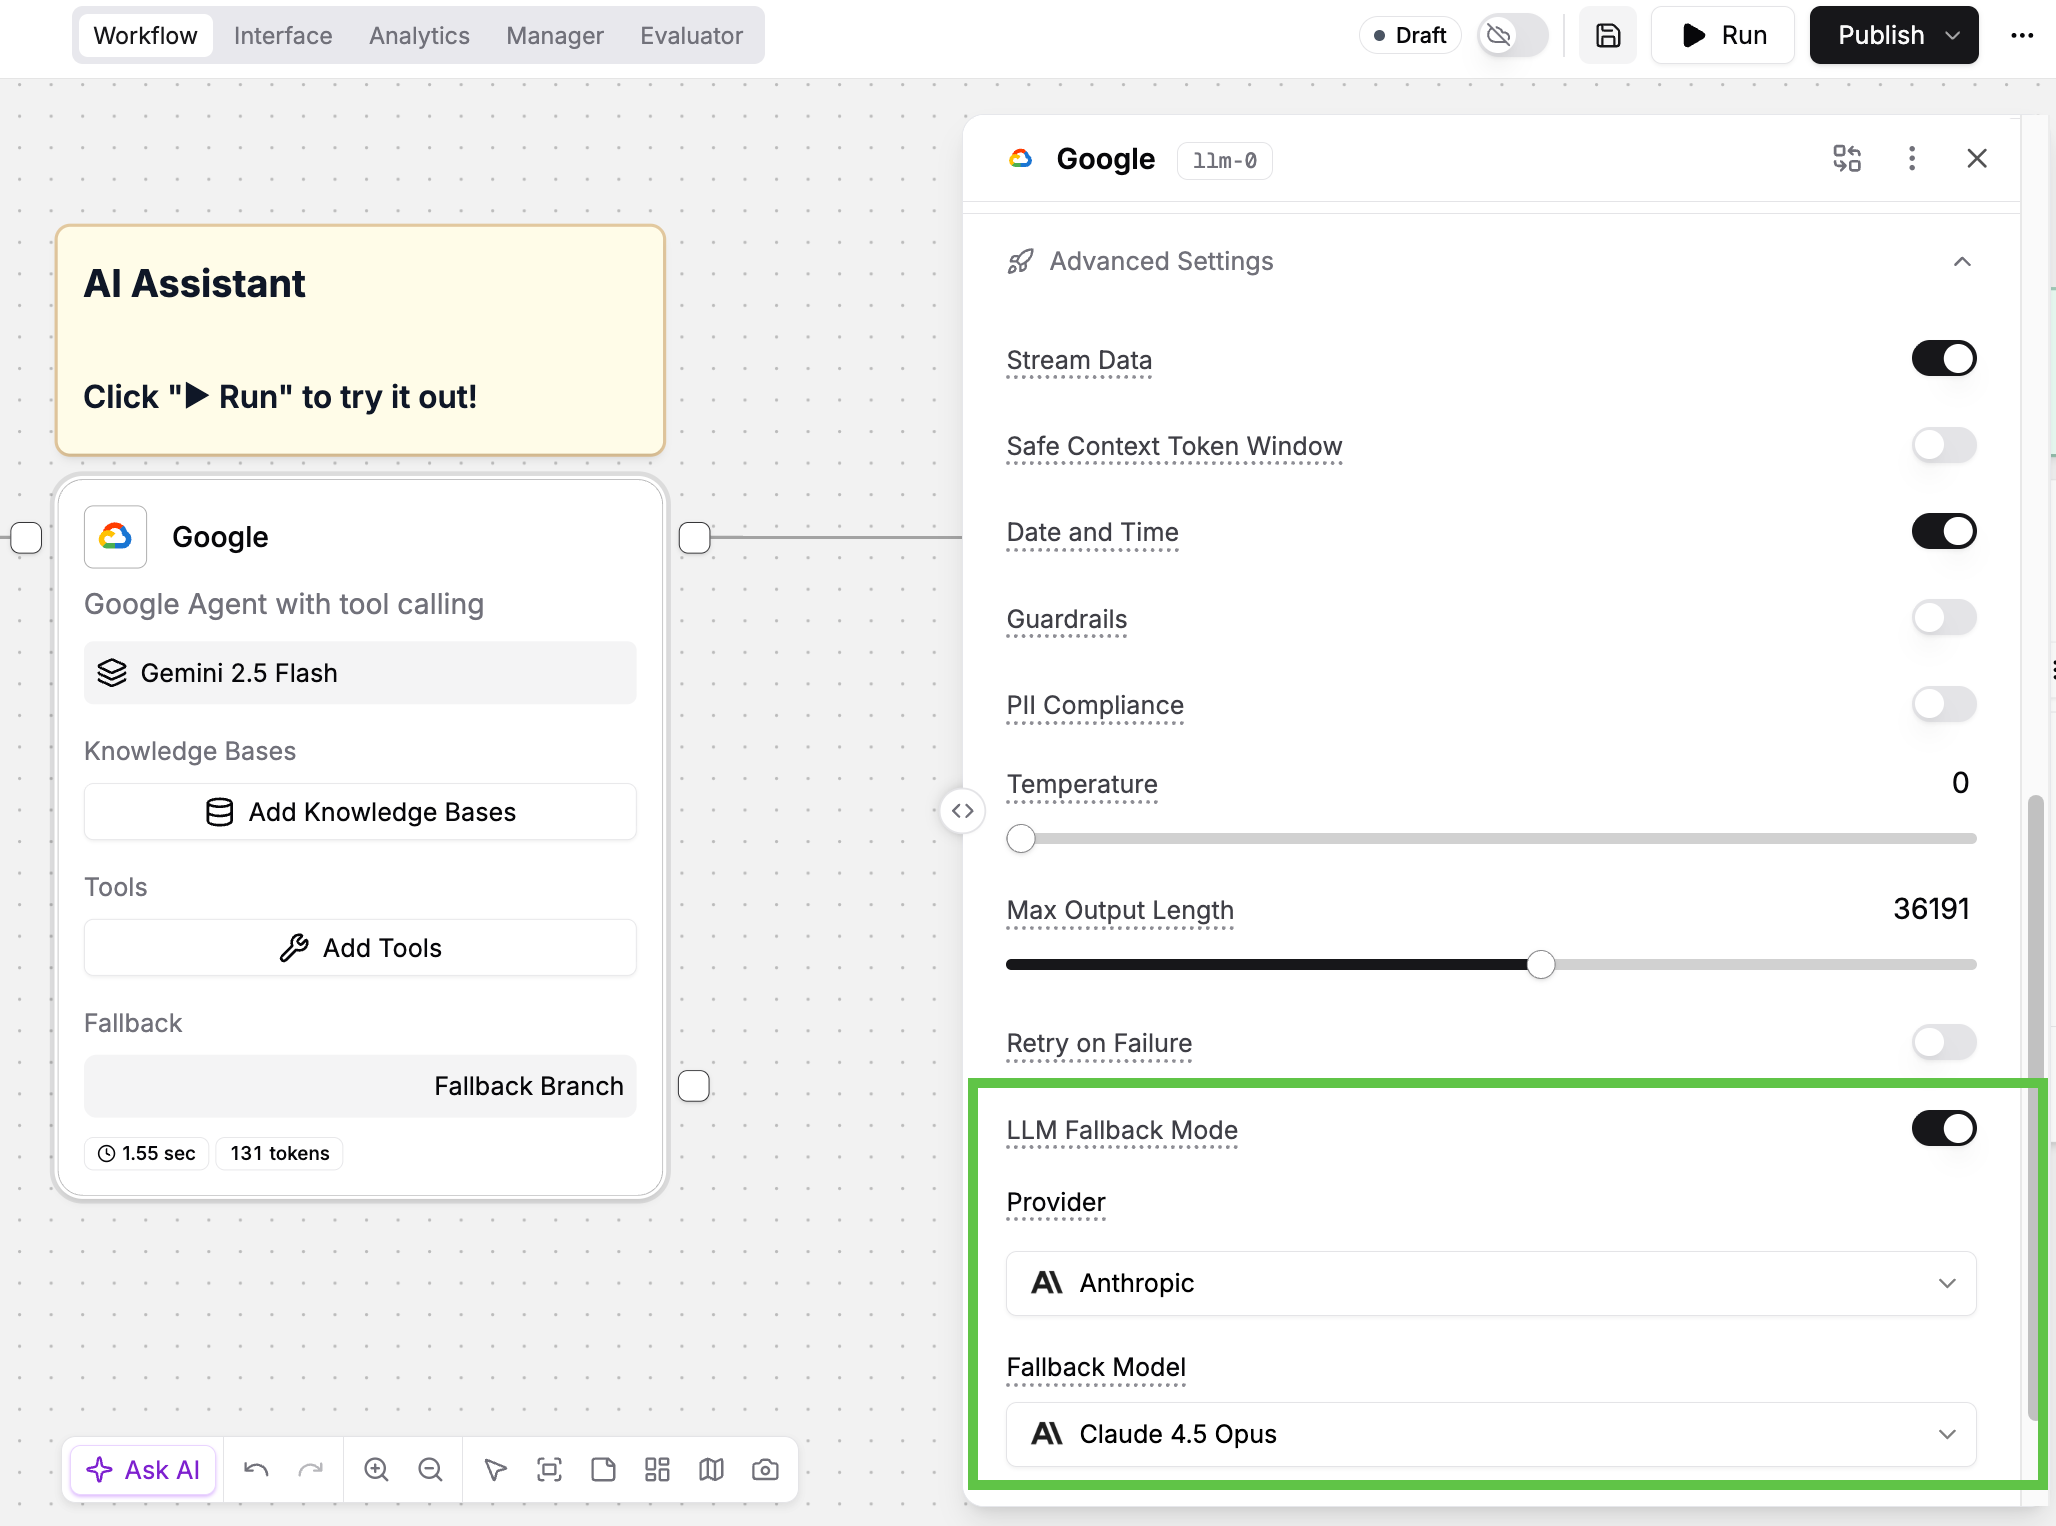This screenshot has height=1526, width=2056.
Task: Click the Max Output Length slider handle
Action: [1541, 965]
